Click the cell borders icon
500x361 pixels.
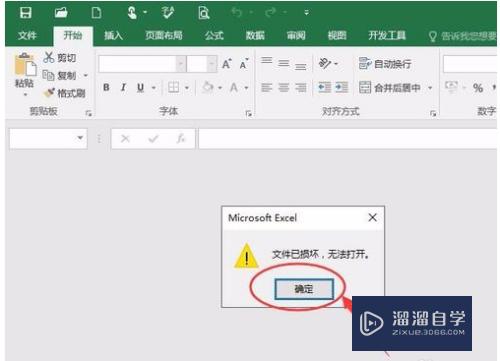pyautogui.click(x=173, y=88)
